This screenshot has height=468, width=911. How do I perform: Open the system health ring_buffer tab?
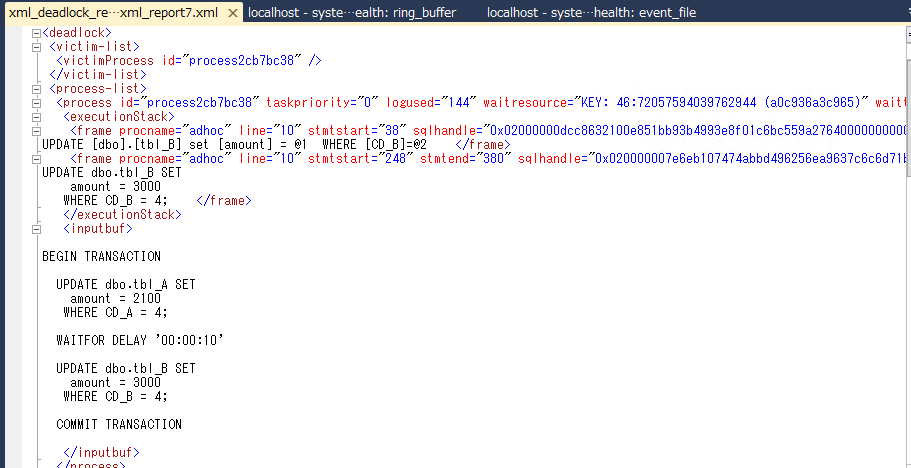(352, 12)
